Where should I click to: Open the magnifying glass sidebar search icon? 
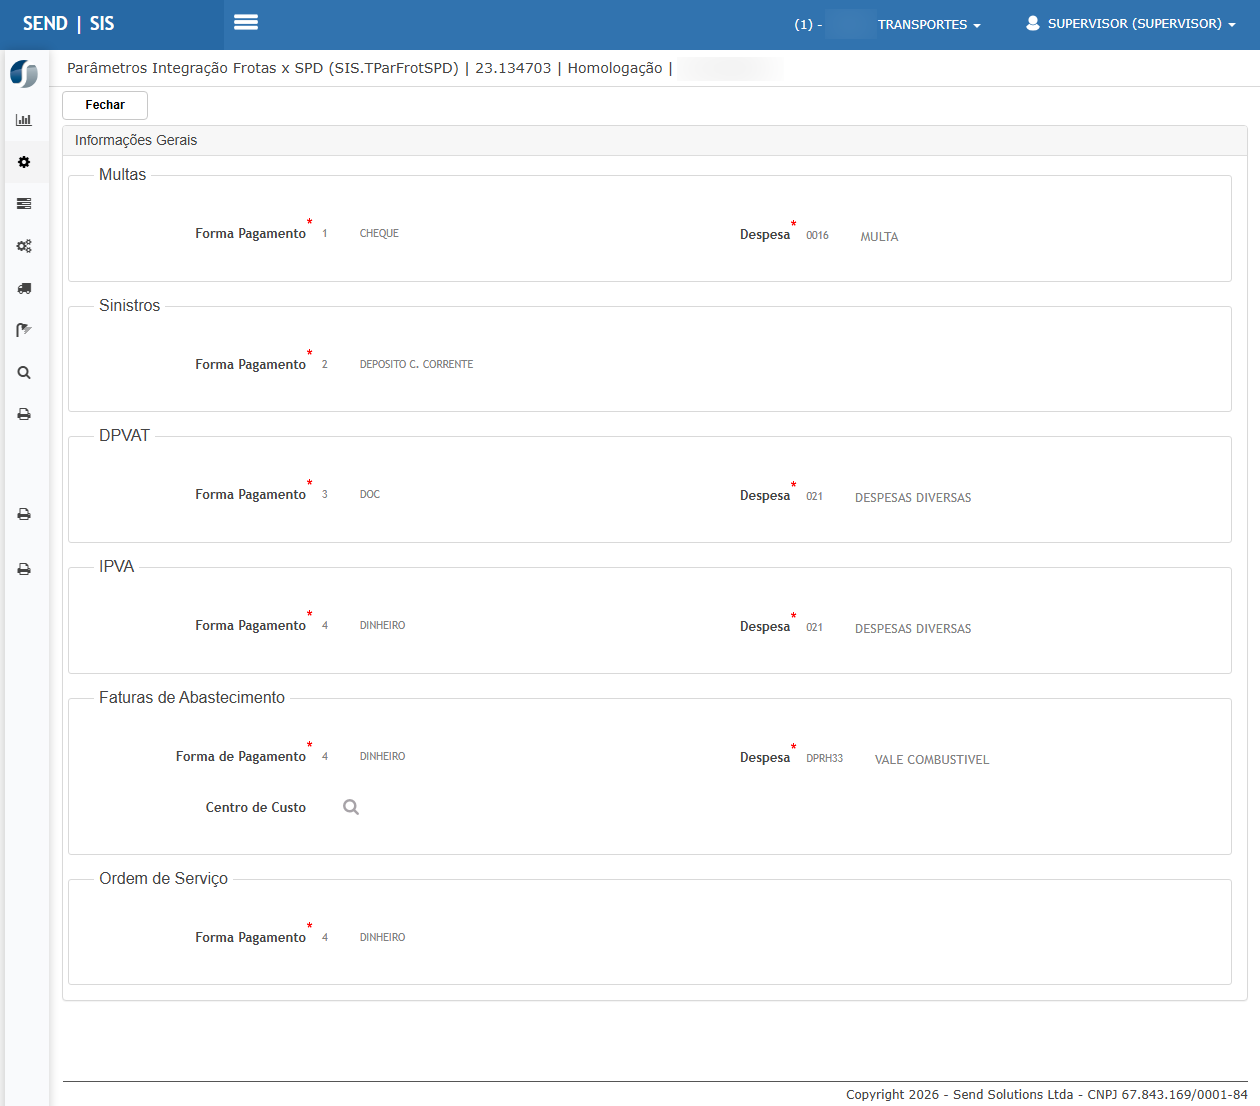pyautogui.click(x=24, y=373)
